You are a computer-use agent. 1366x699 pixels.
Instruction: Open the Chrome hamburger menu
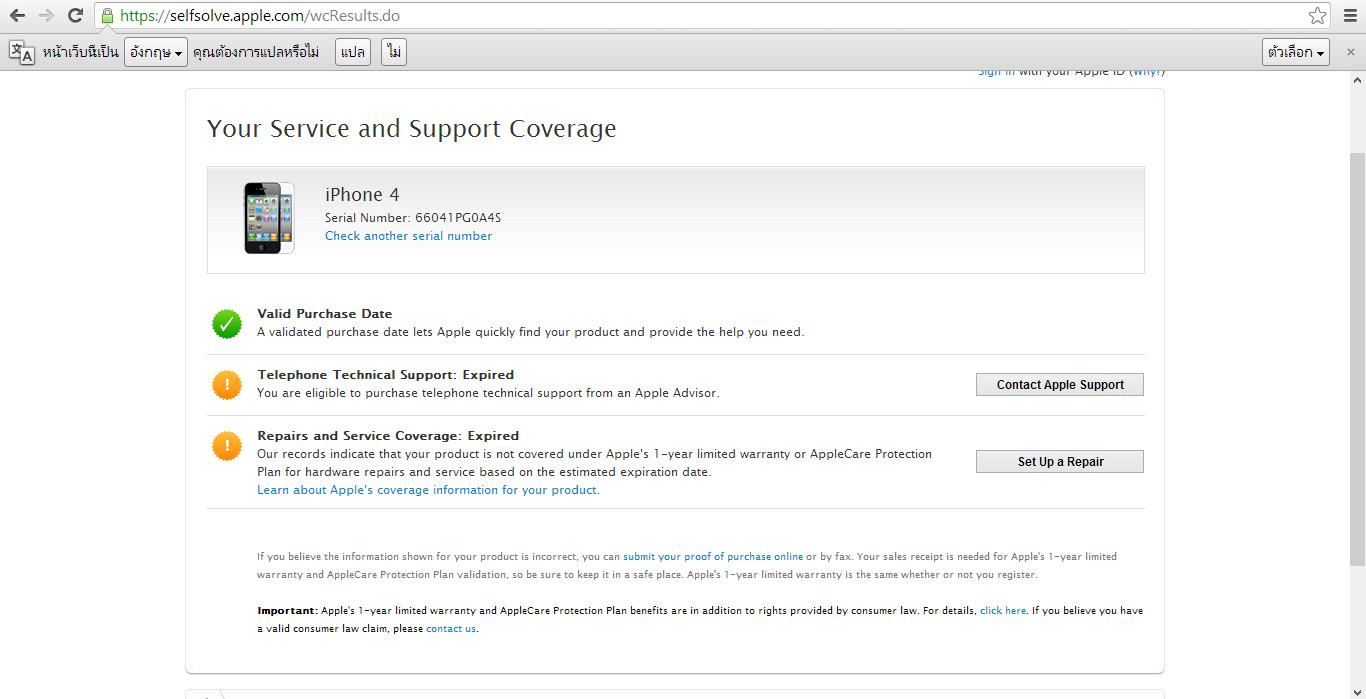(1347, 16)
